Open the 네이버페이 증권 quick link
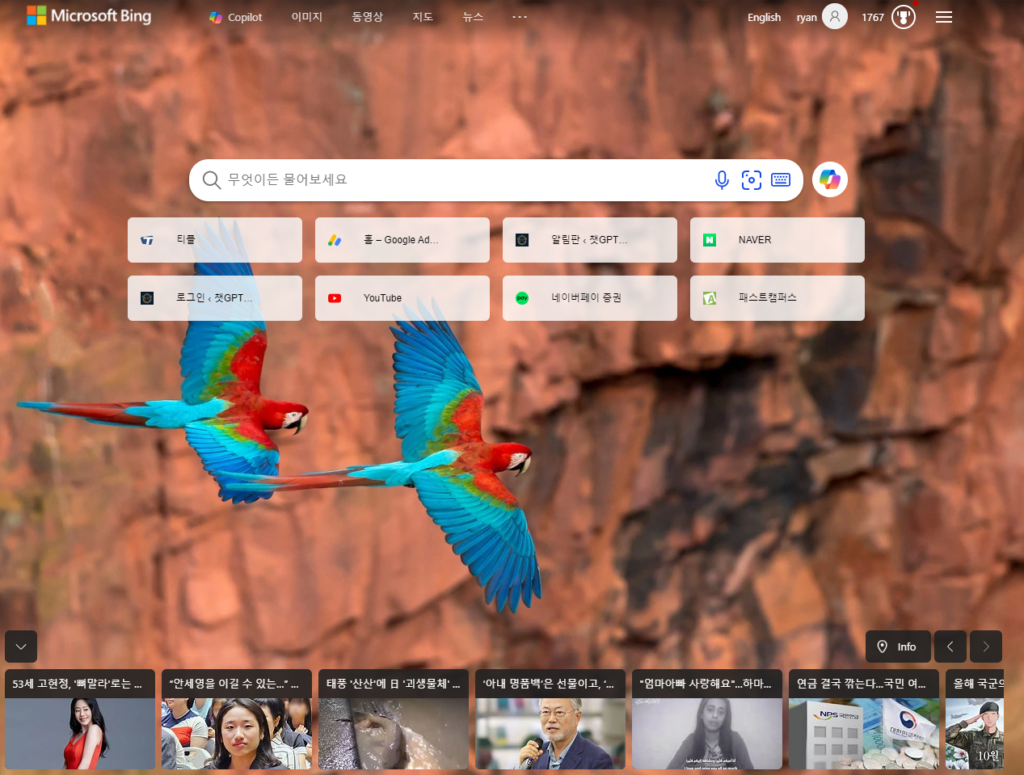The height and width of the screenshot is (775, 1024). tap(590, 298)
